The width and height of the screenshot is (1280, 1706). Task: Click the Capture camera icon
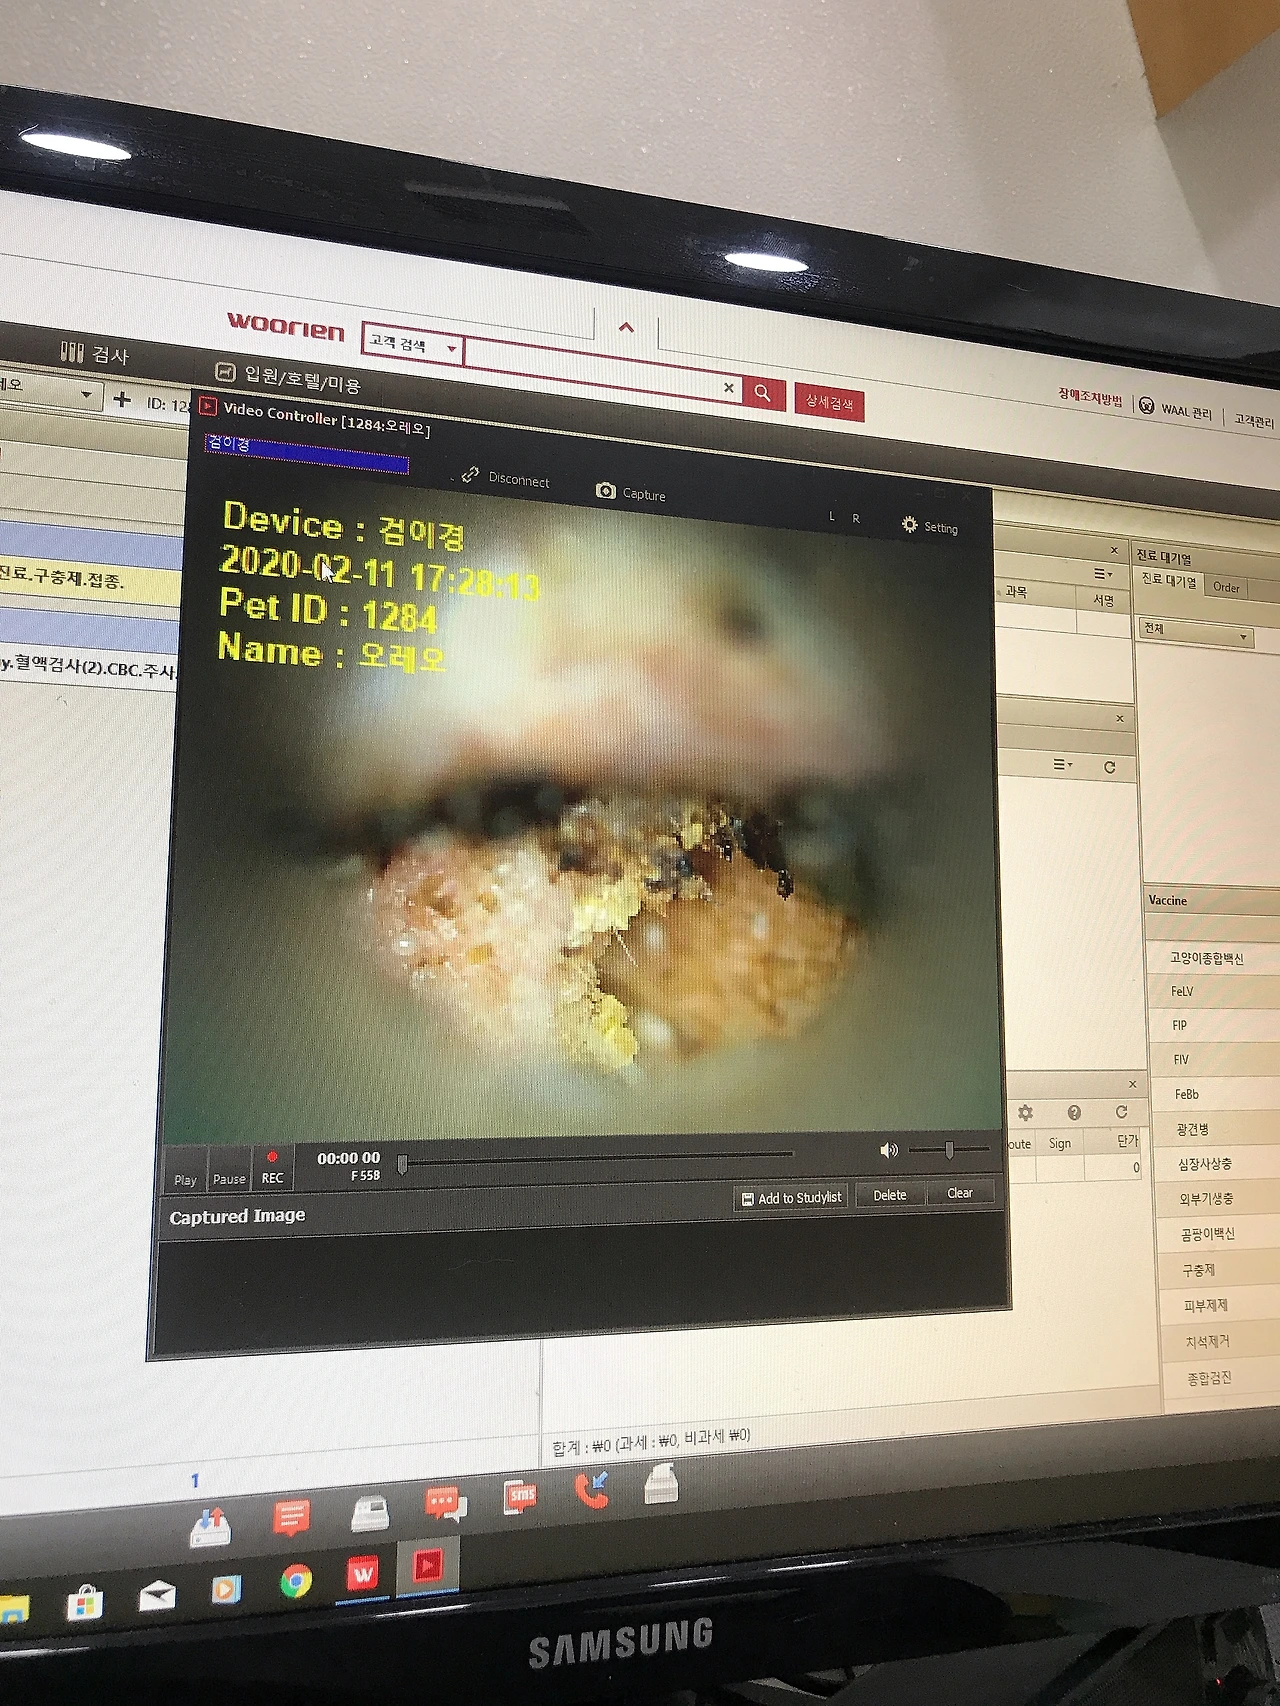point(605,490)
